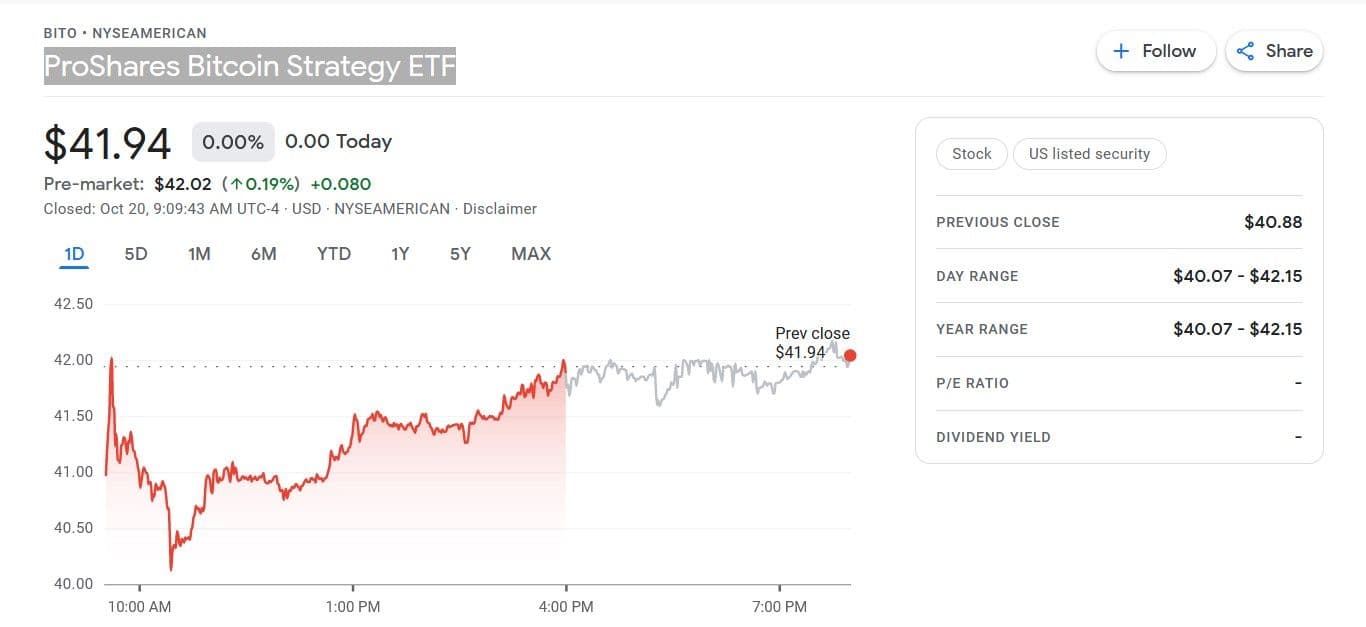Click the red current-price dot on chart
Viewport: 1366px width, 627px height.
850,355
